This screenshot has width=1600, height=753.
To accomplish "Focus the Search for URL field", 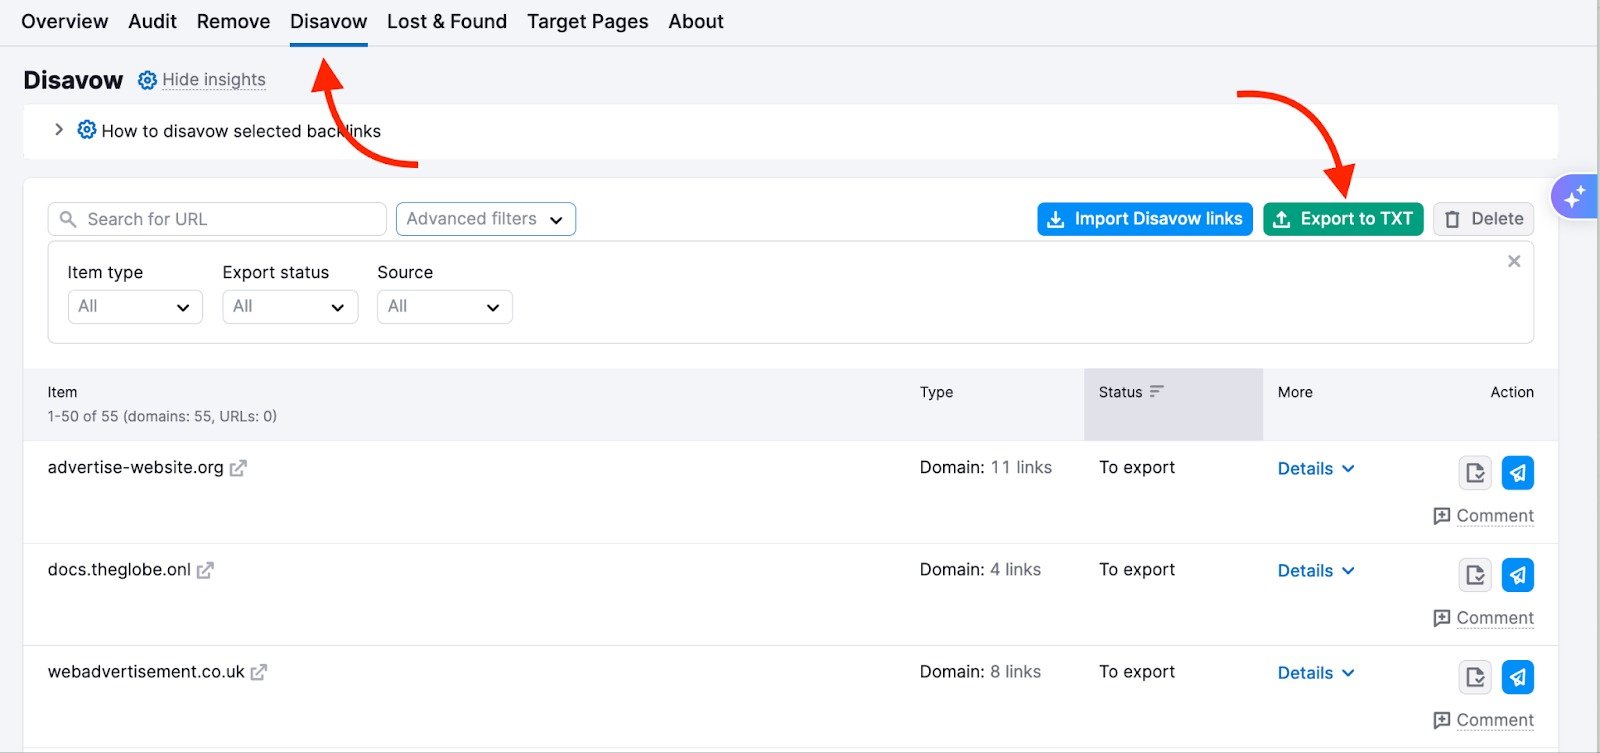I will click(x=217, y=219).
